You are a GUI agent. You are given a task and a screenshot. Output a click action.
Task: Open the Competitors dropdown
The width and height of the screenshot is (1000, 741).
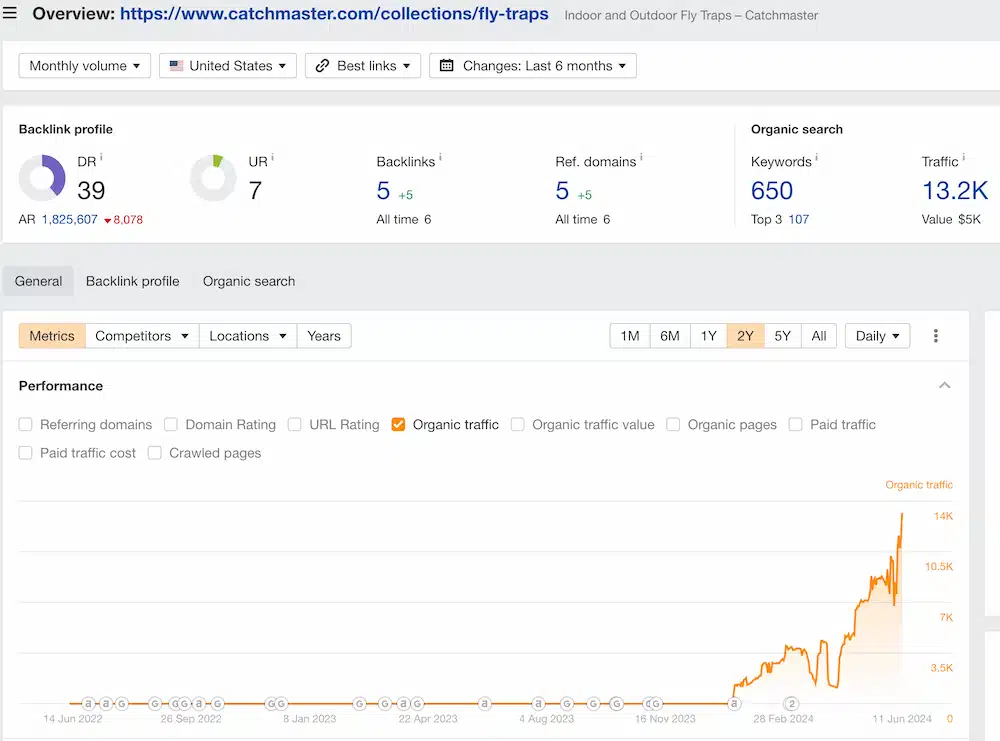click(141, 336)
